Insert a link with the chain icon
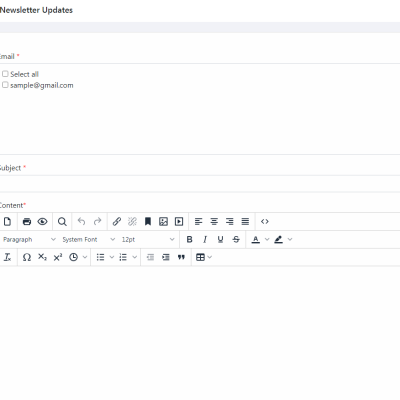The image size is (400, 400). pos(117,221)
